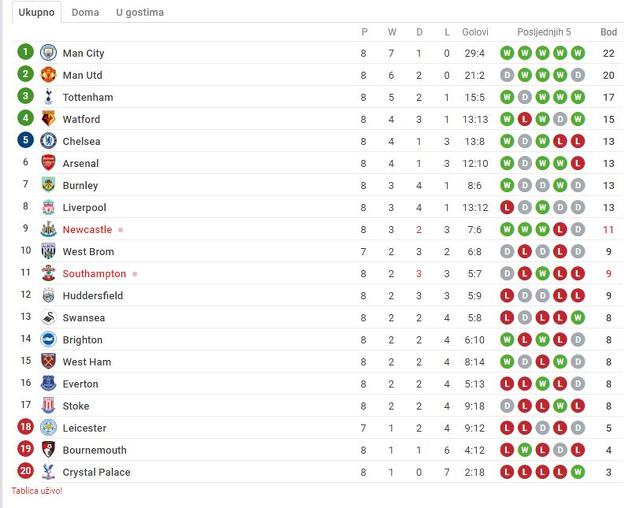Click Chelsea's most recent loss badge

pyautogui.click(x=578, y=141)
